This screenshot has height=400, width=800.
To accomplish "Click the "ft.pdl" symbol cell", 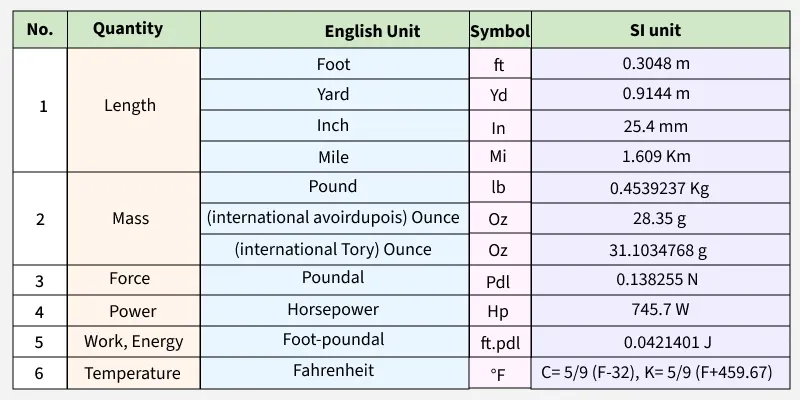I will point(498,342).
